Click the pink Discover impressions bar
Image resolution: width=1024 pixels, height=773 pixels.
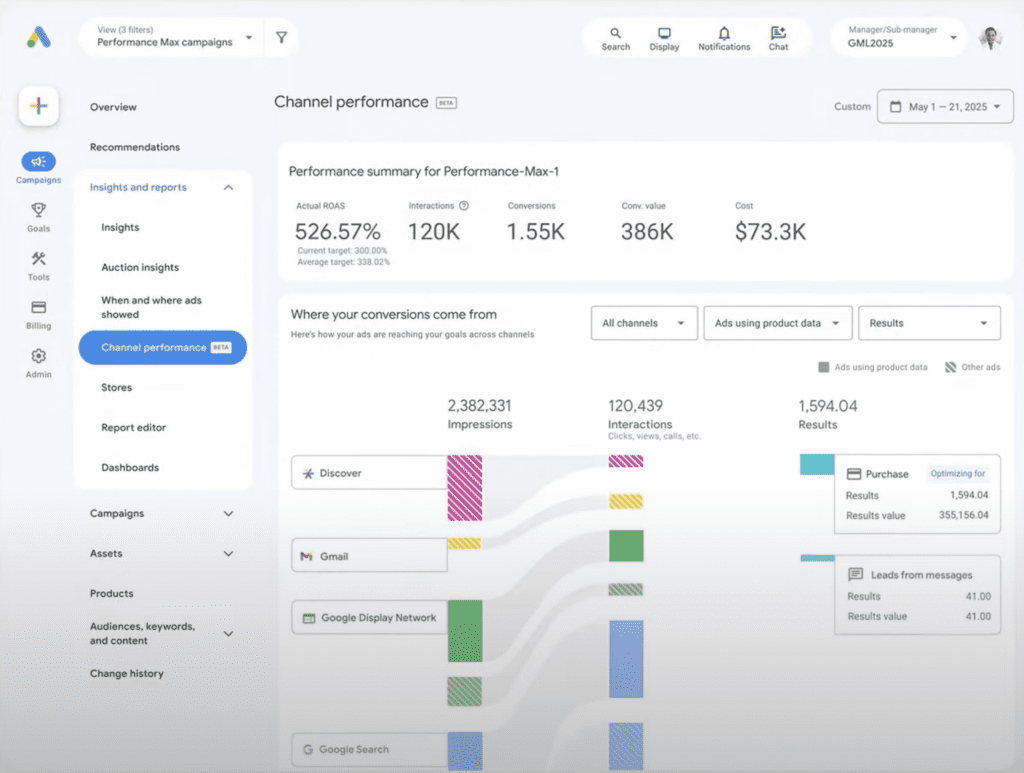(x=464, y=488)
